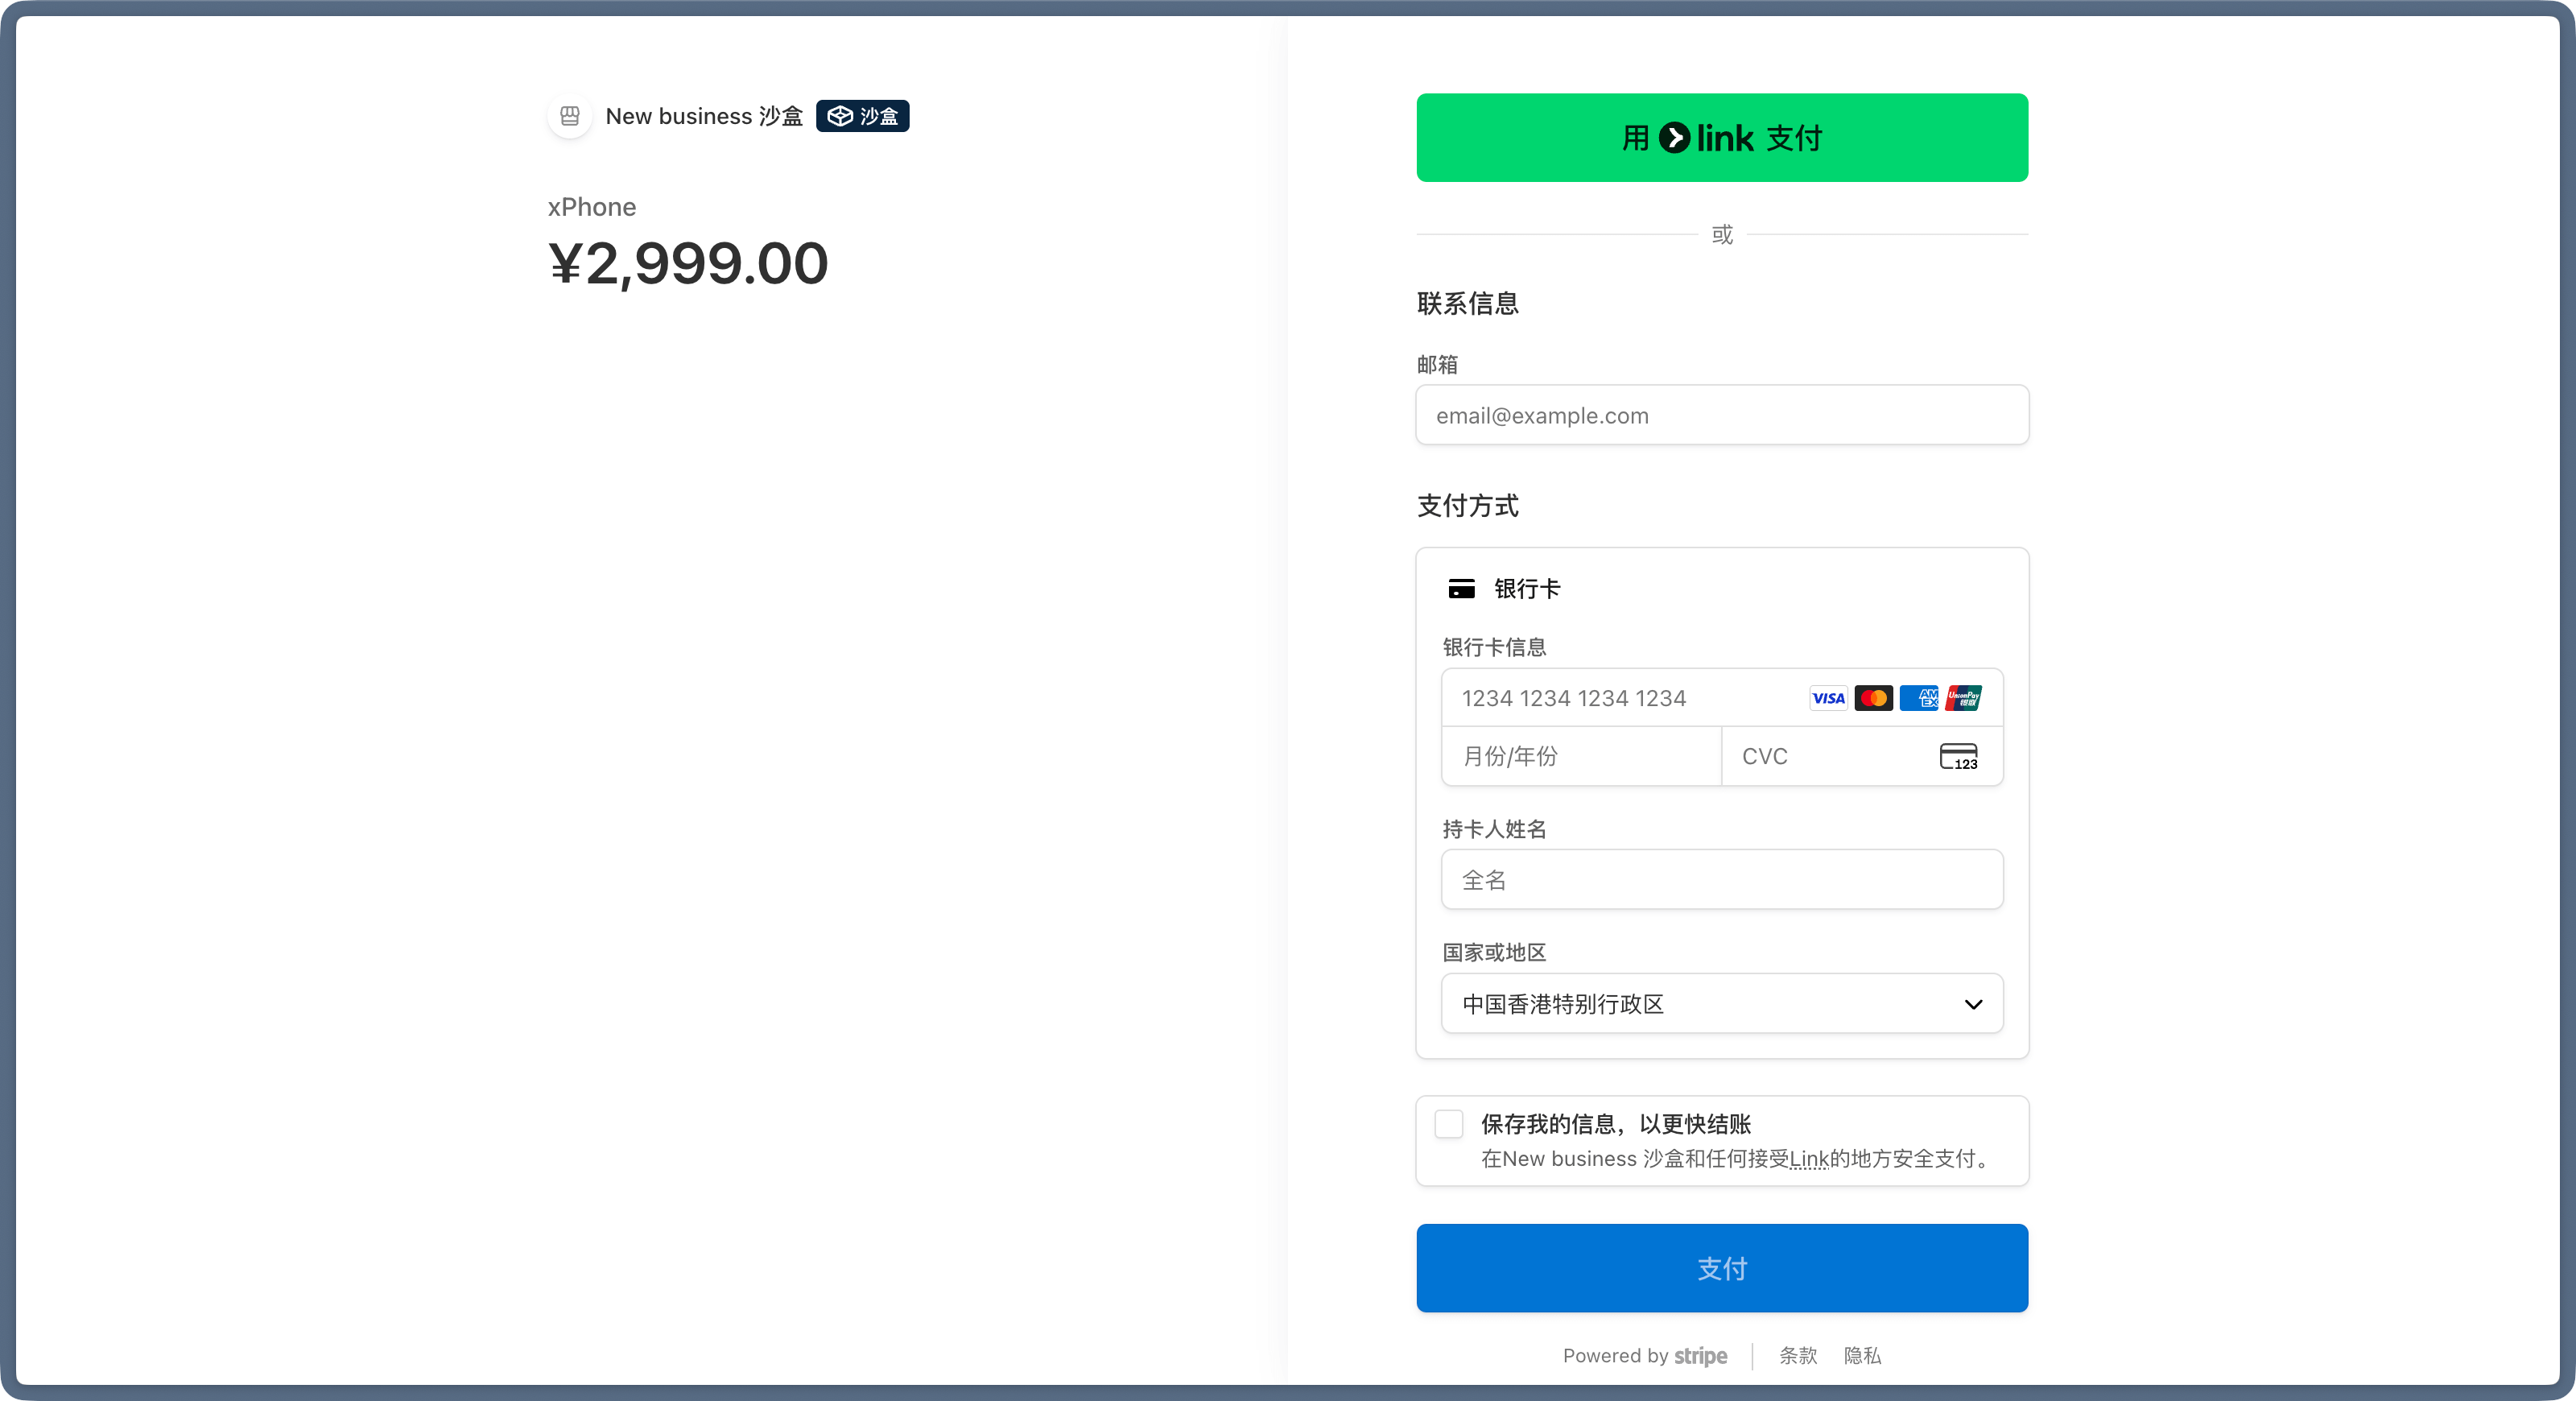Open the 隐私 privacy link
The image size is (2576, 1401).
click(x=1862, y=1356)
